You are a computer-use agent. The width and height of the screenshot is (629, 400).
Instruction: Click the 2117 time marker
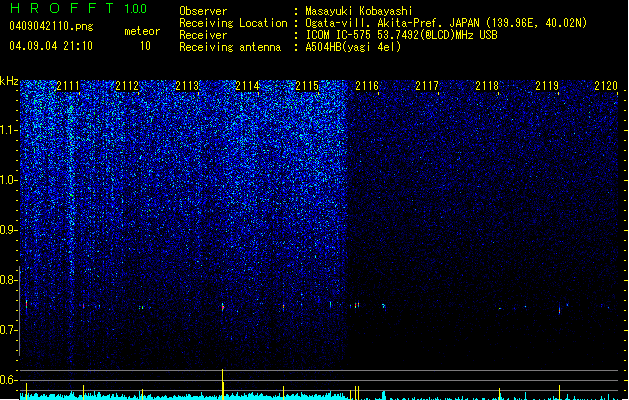pos(427,86)
